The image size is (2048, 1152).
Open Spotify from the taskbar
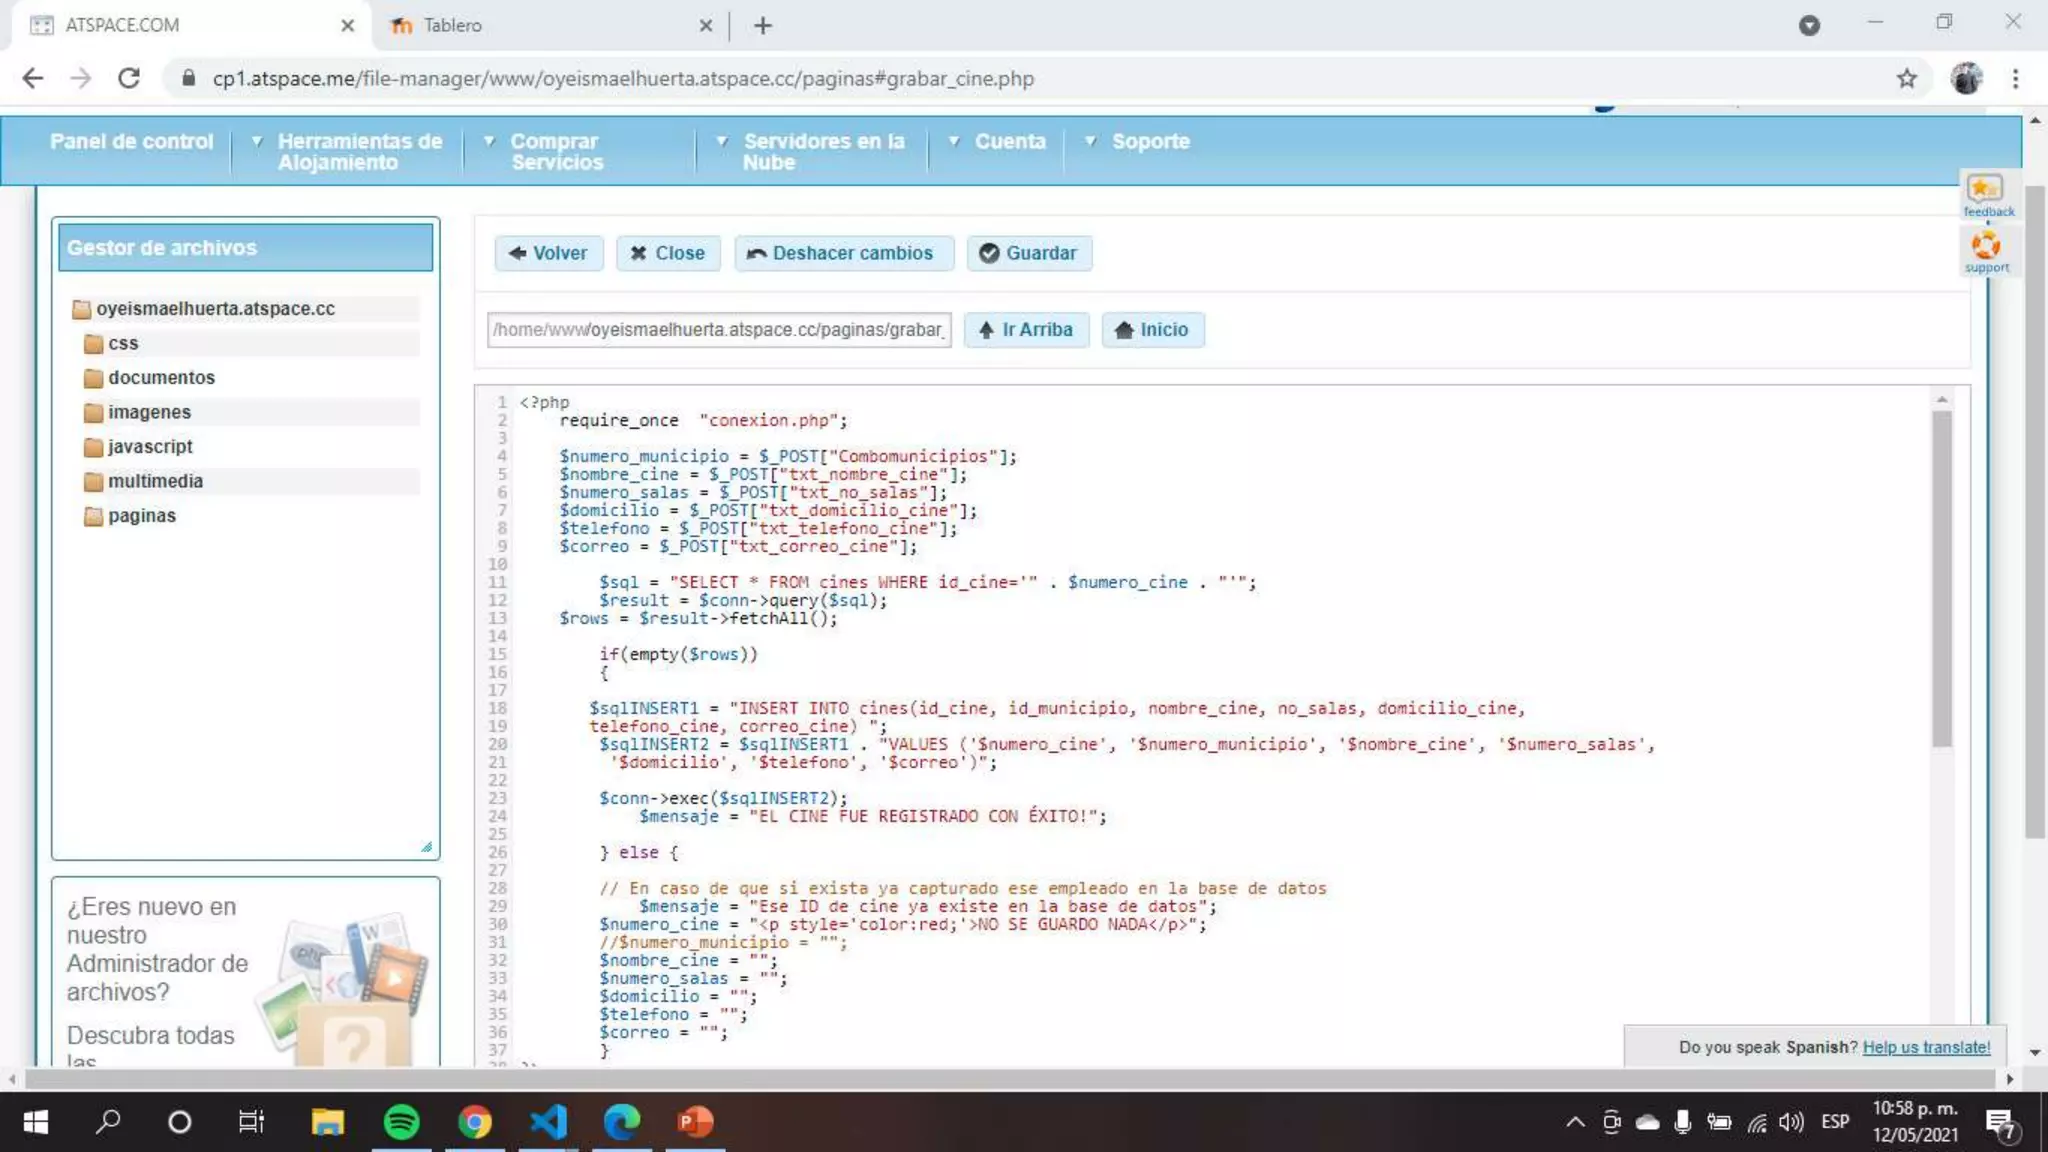(x=401, y=1122)
